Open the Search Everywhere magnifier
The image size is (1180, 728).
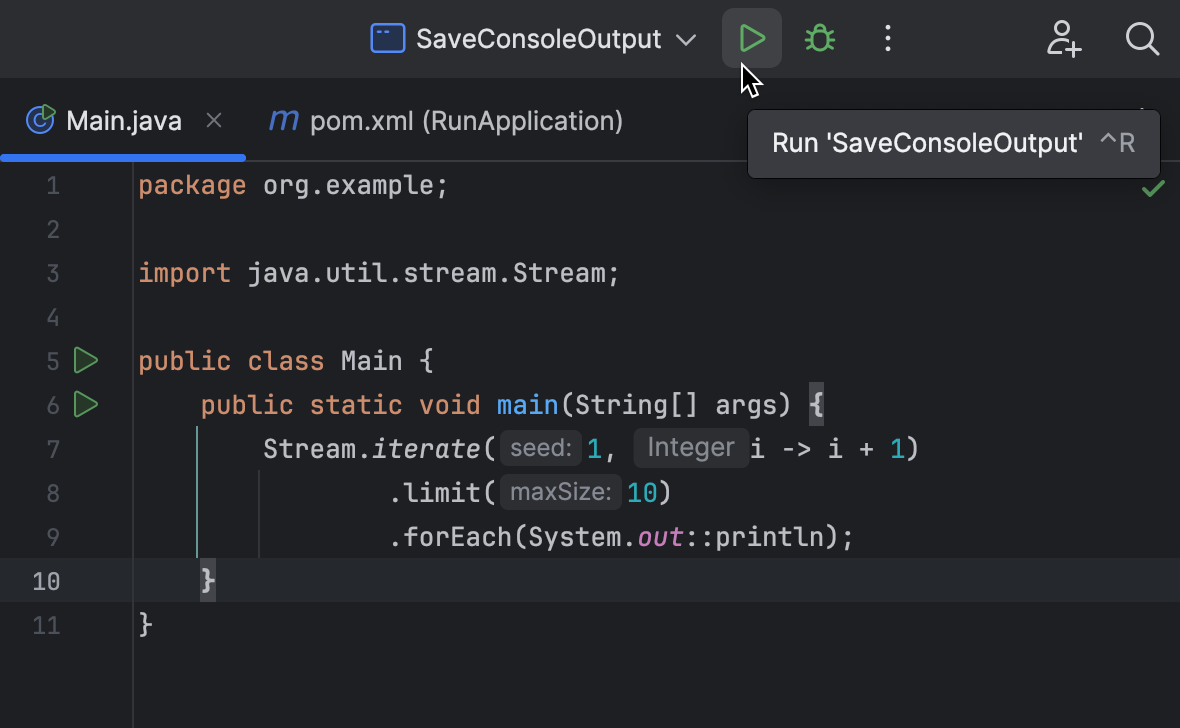(x=1142, y=38)
